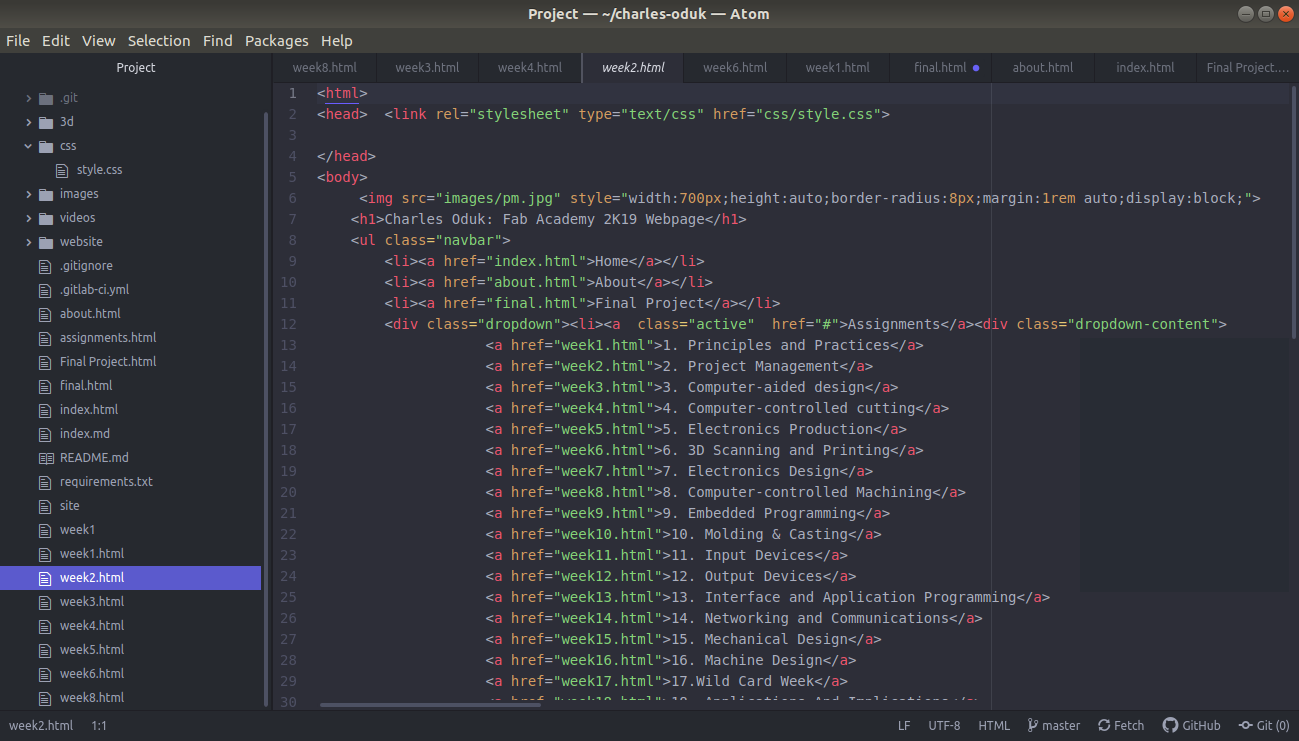This screenshot has width=1299, height=741.
Task: Expand the images folder chevron
Action: pos(29,194)
